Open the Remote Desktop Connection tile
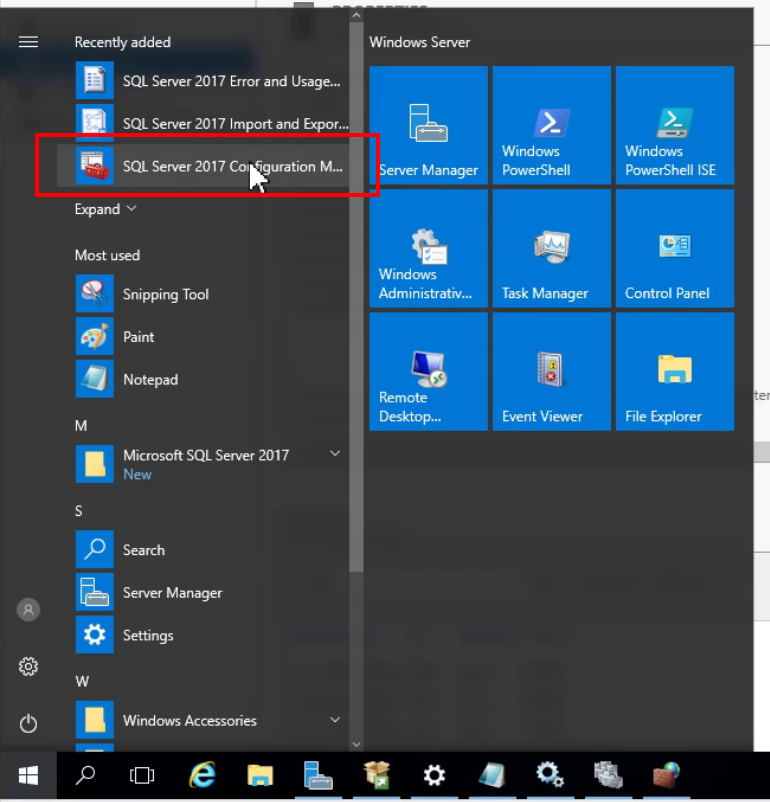Viewport: 770px width, 802px height. [428, 372]
